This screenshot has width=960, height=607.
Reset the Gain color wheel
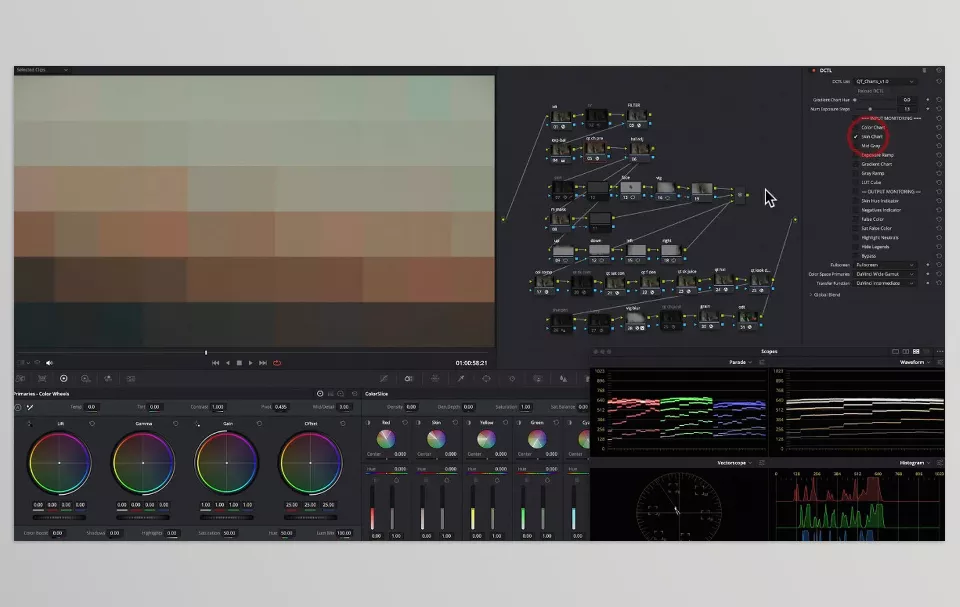click(259, 423)
